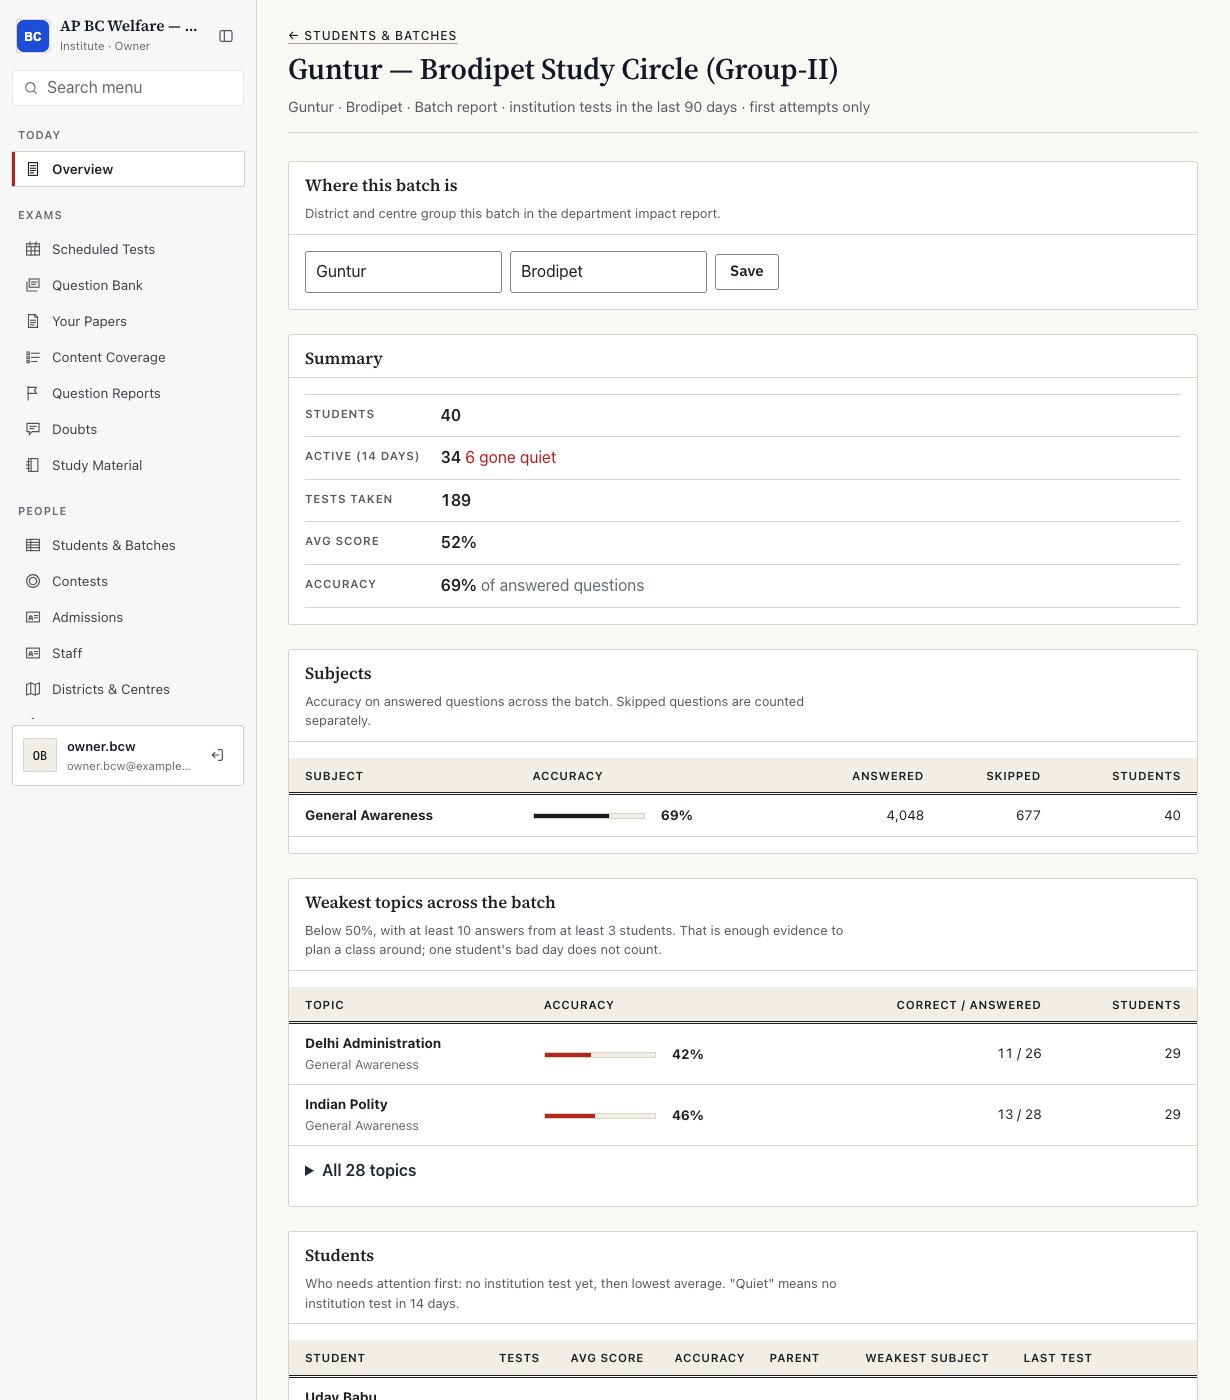Screen dimensions: 1230x1400
Task: Click the Contests circle icon
Action: click(x=33, y=581)
